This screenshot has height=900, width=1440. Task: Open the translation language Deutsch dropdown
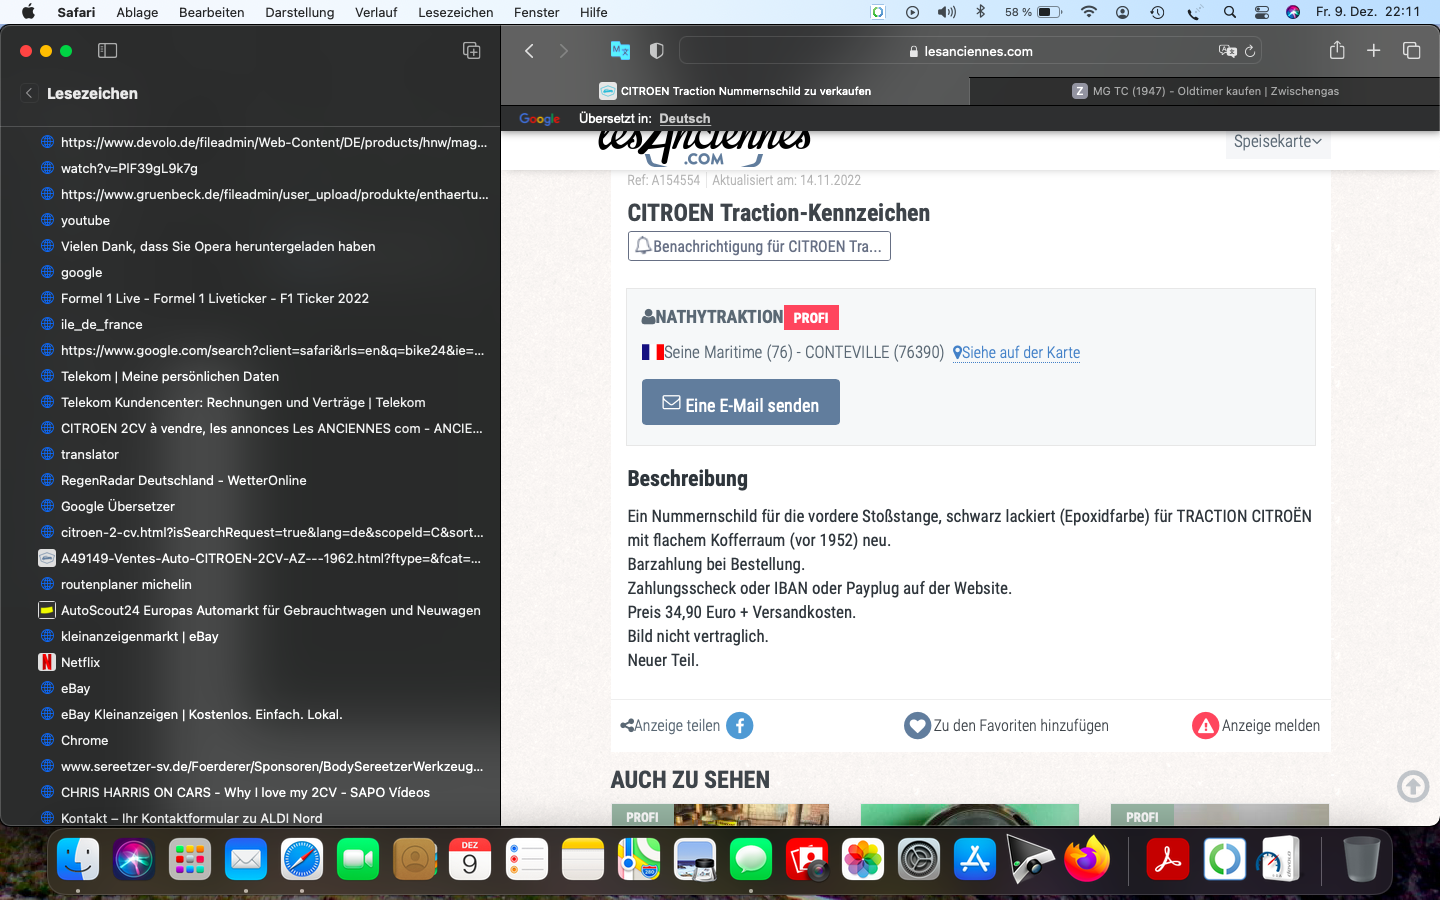(x=684, y=118)
